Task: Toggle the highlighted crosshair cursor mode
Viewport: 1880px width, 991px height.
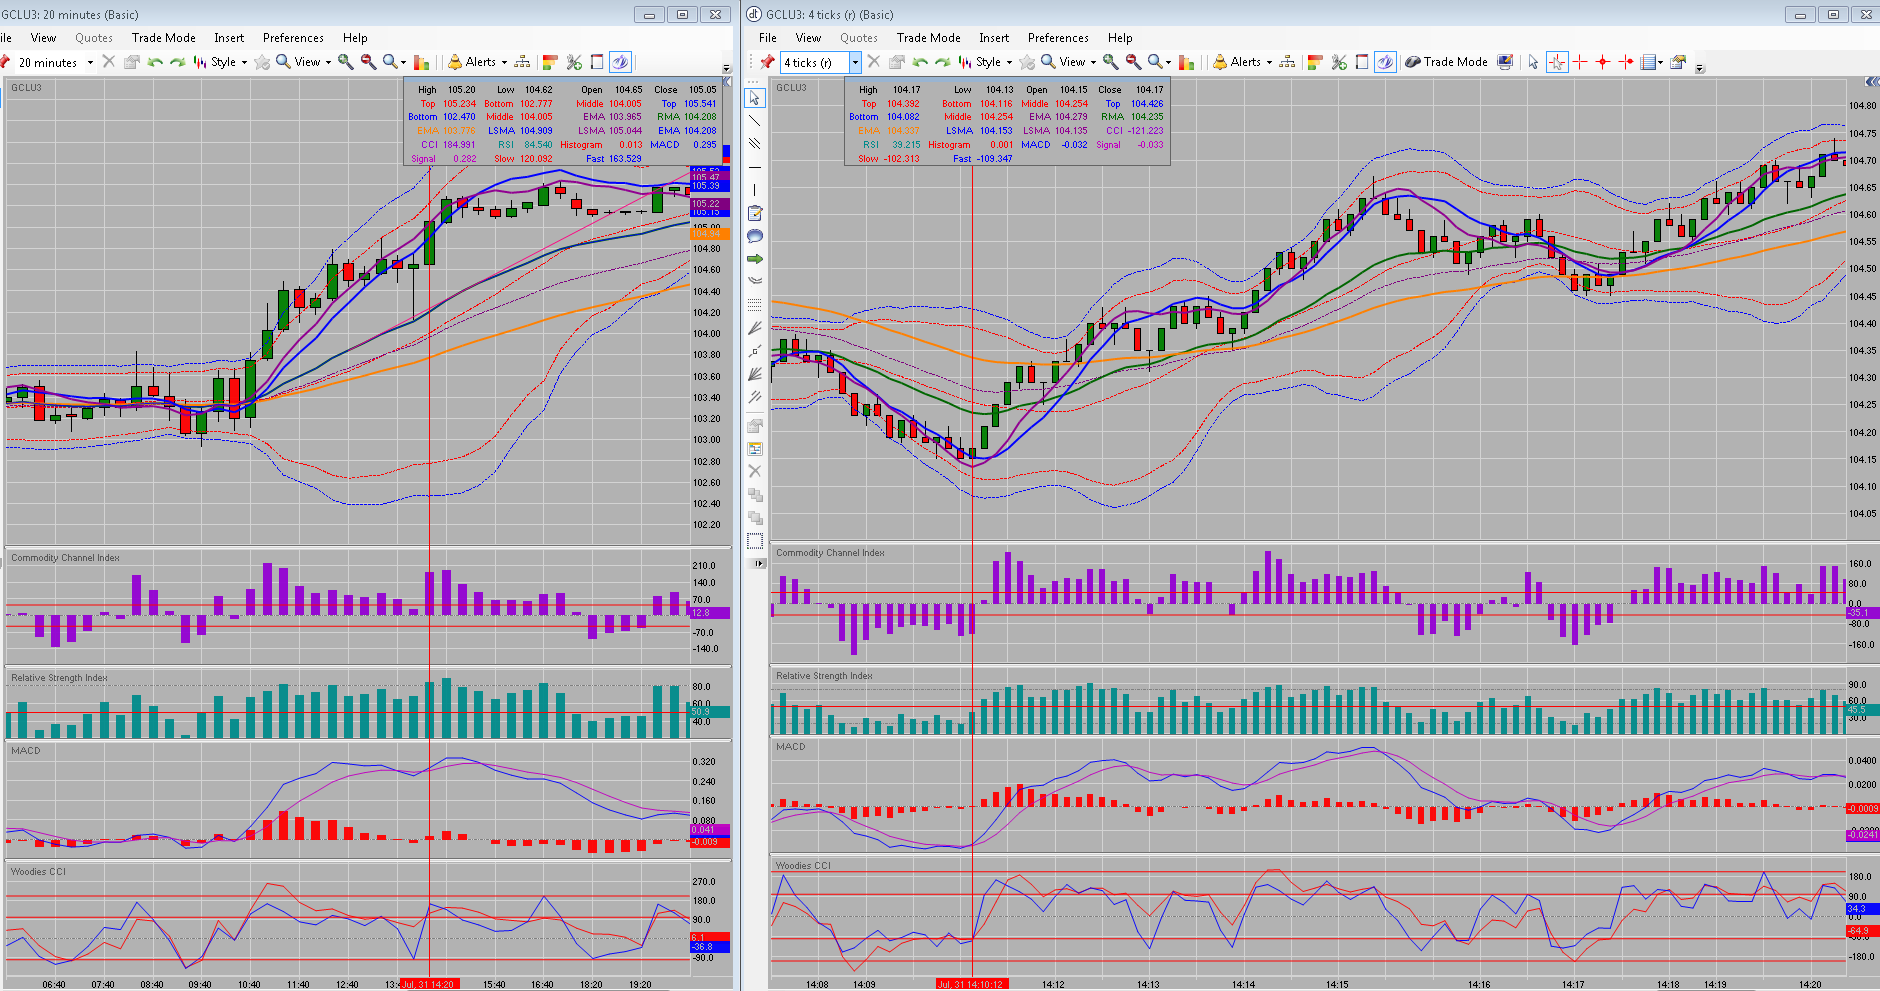Action: click(1557, 62)
